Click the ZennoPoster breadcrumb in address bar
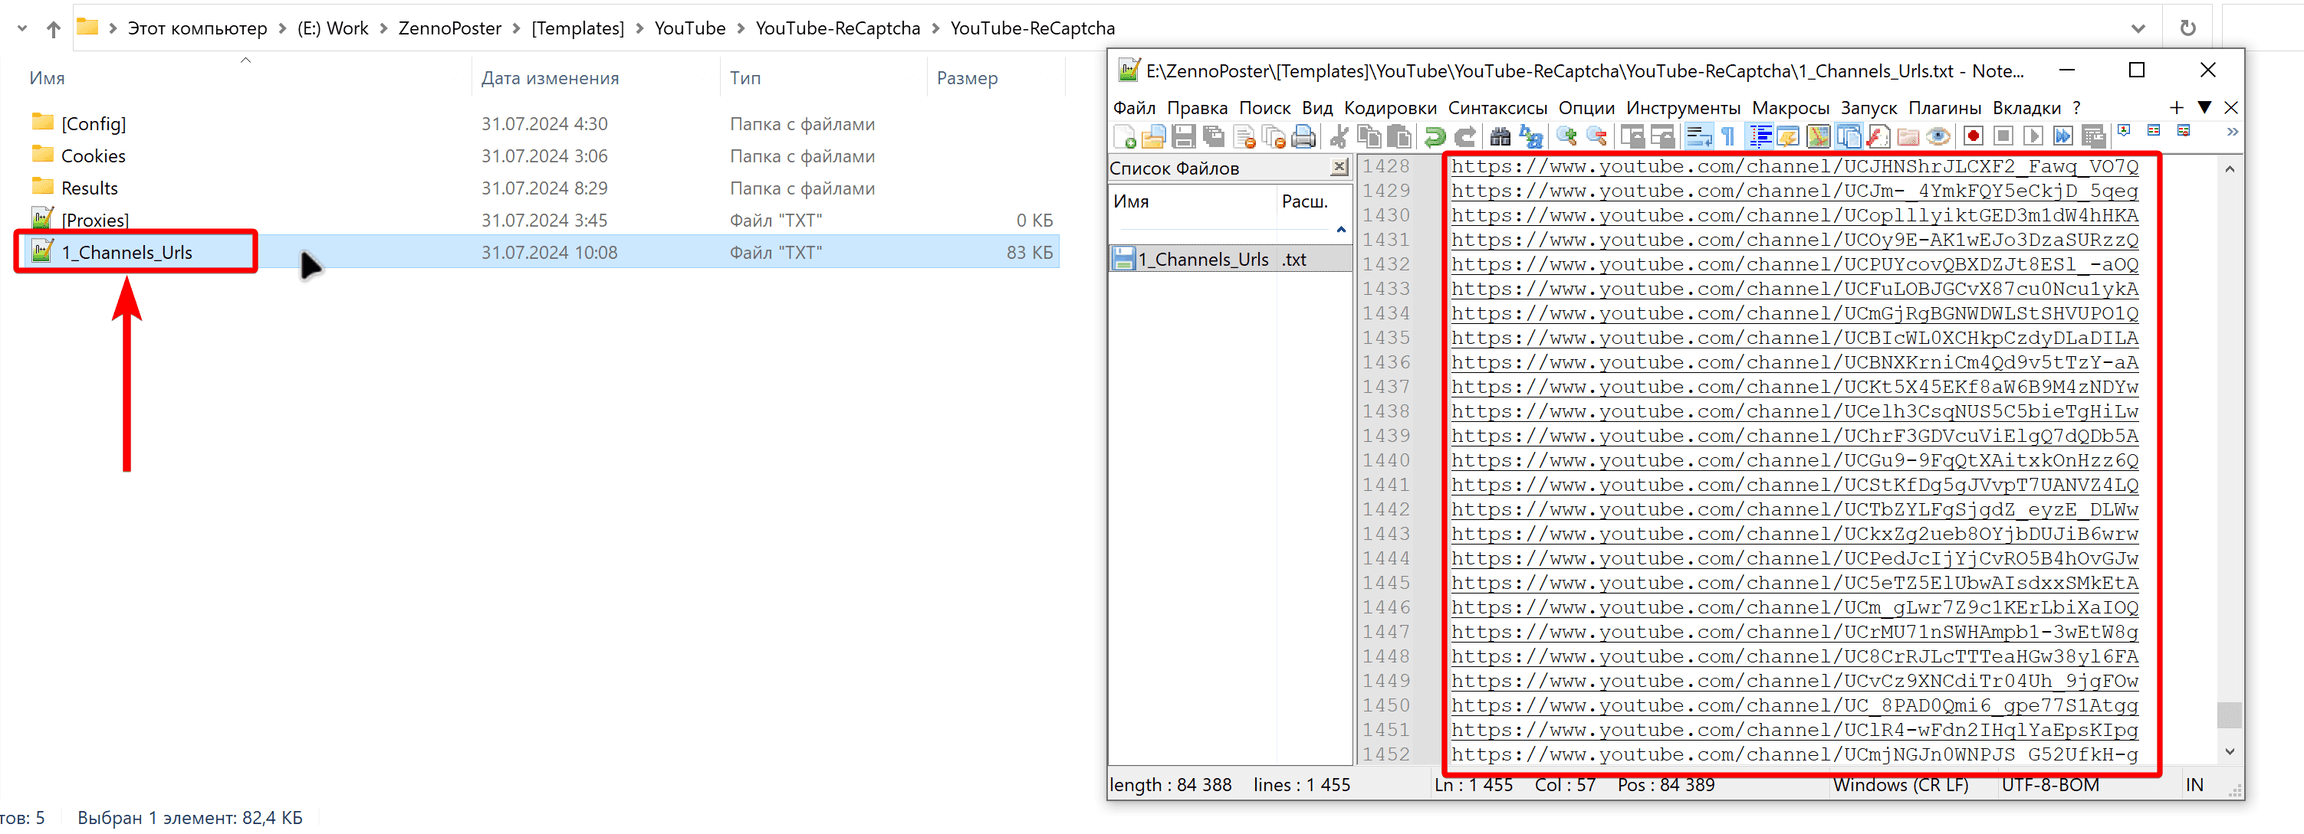 [x=449, y=28]
